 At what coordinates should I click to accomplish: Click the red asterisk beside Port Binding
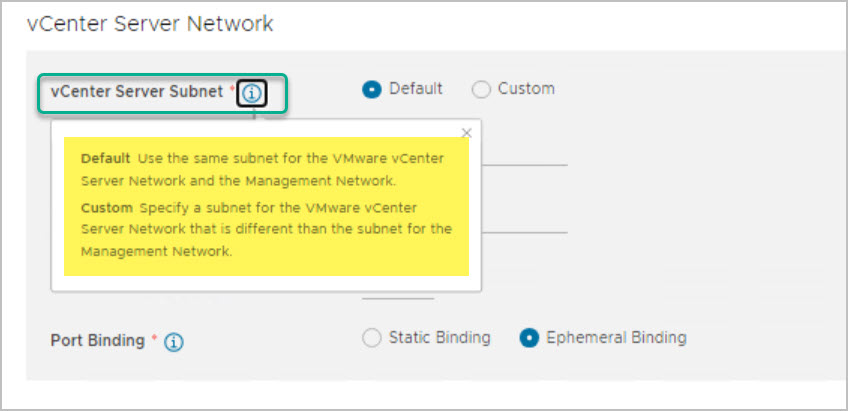(x=154, y=340)
